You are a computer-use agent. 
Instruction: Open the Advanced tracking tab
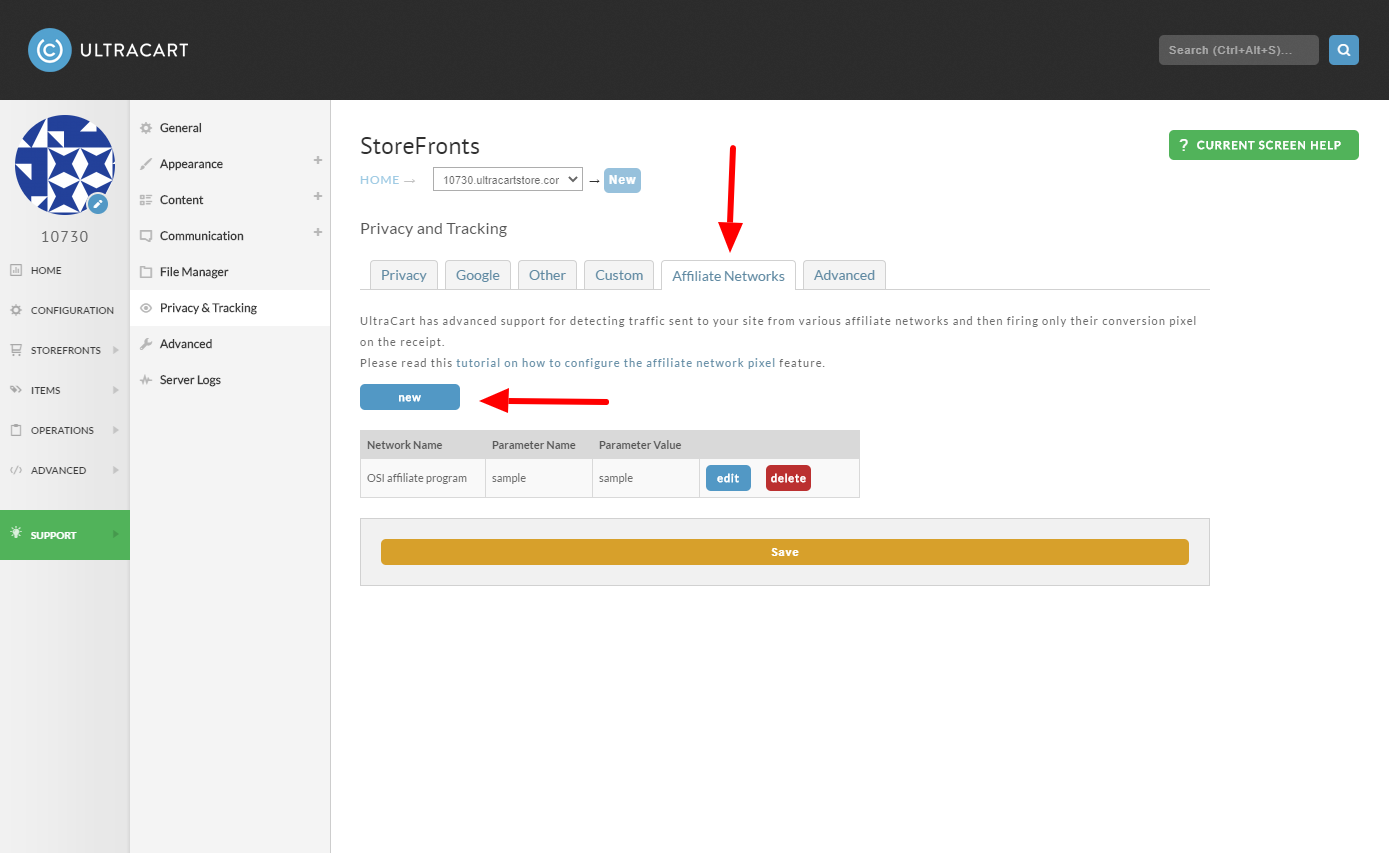(844, 275)
